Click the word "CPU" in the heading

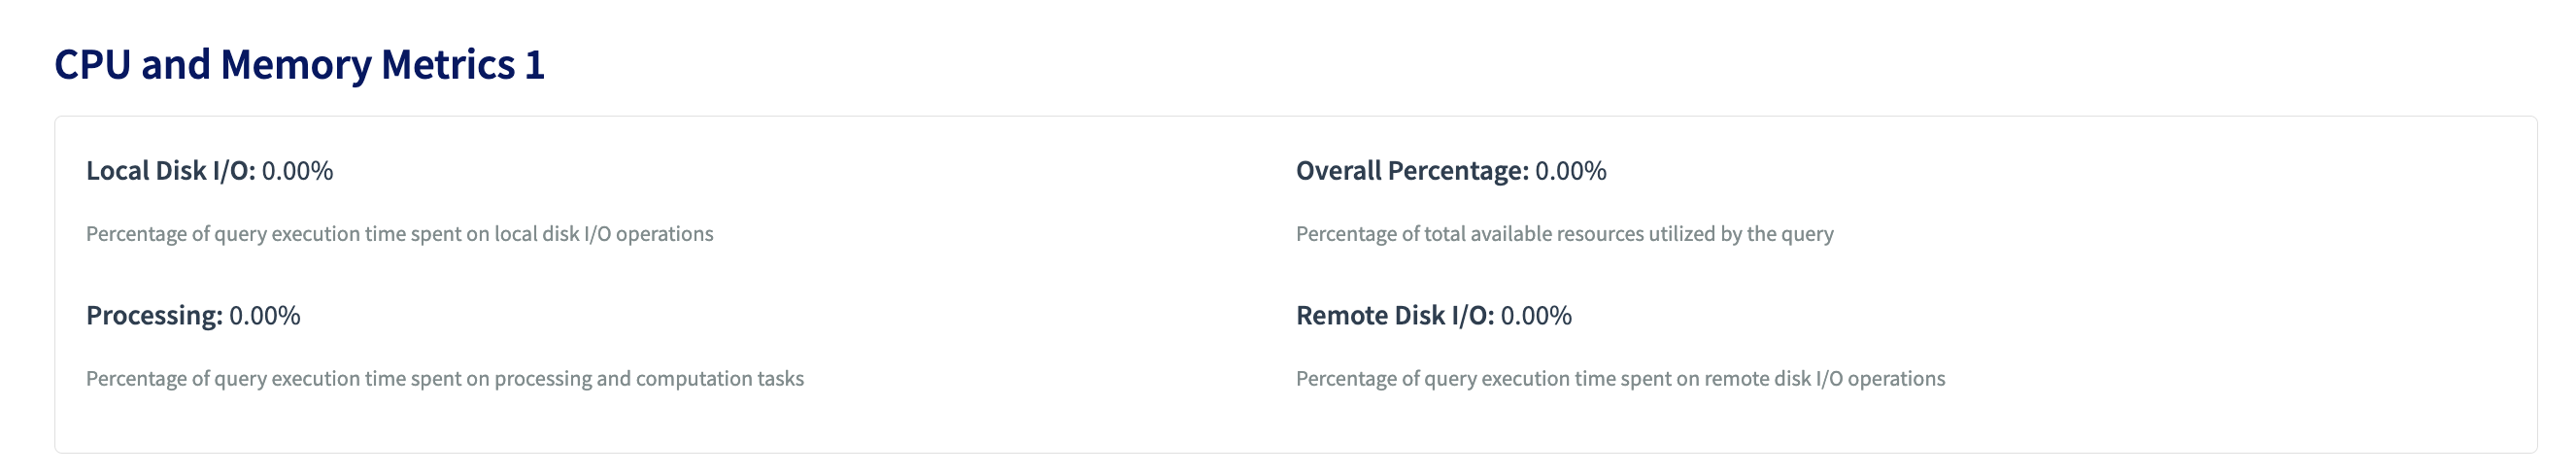pyautogui.click(x=92, y=65)
